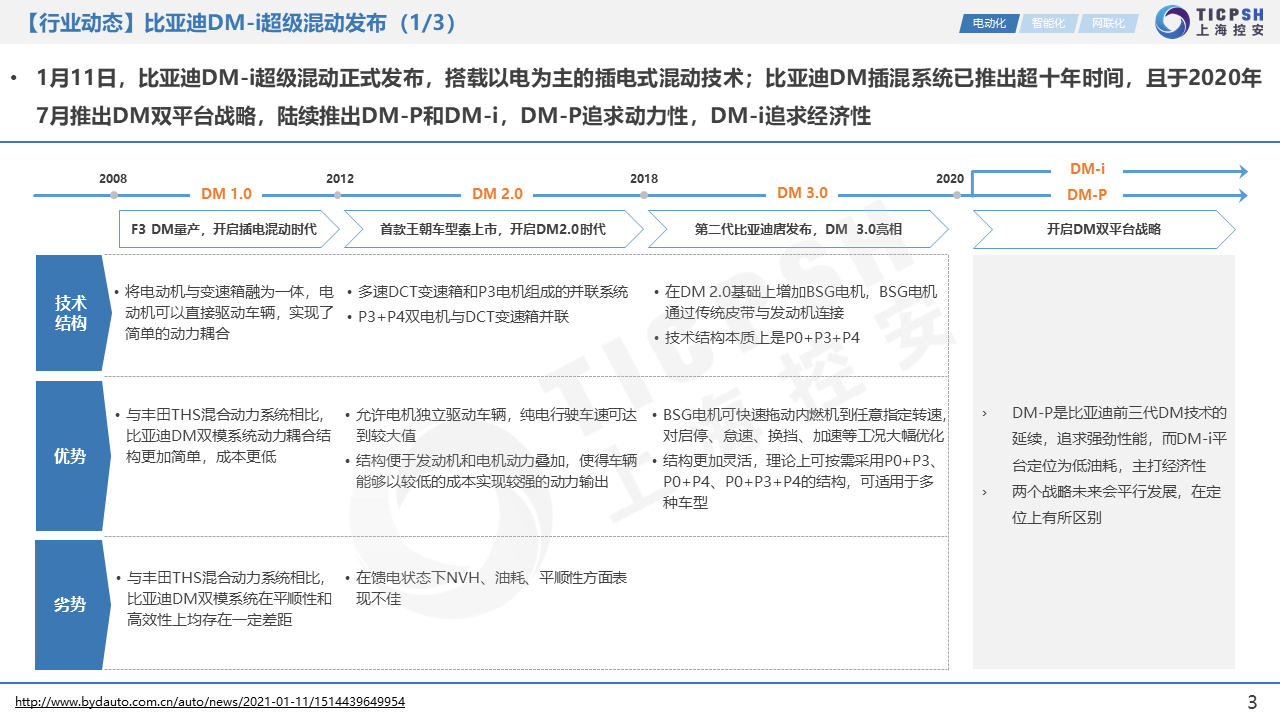Click the 首款王朝车型秦上市 chevron box
Viewport: 1280px width, 720px height.
point(492,229)
